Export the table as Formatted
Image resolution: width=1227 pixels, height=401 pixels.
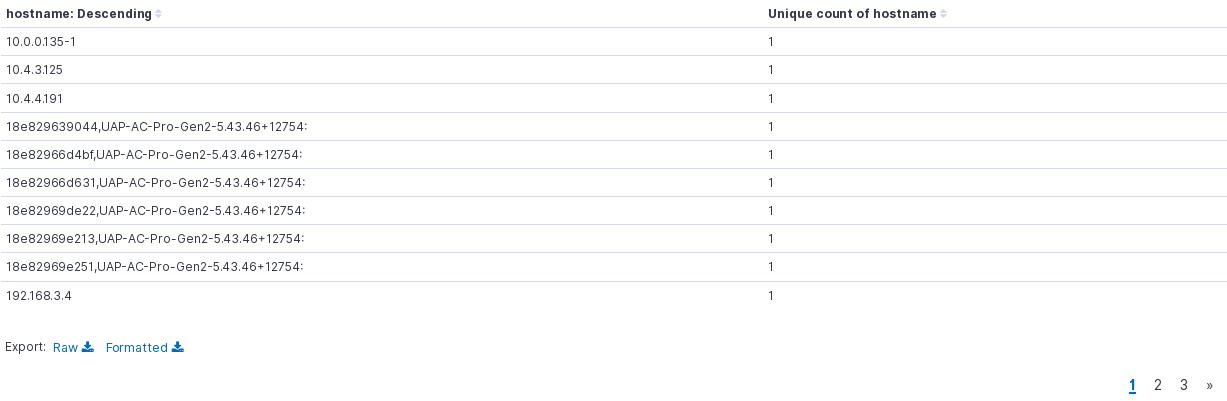(137, 348)
